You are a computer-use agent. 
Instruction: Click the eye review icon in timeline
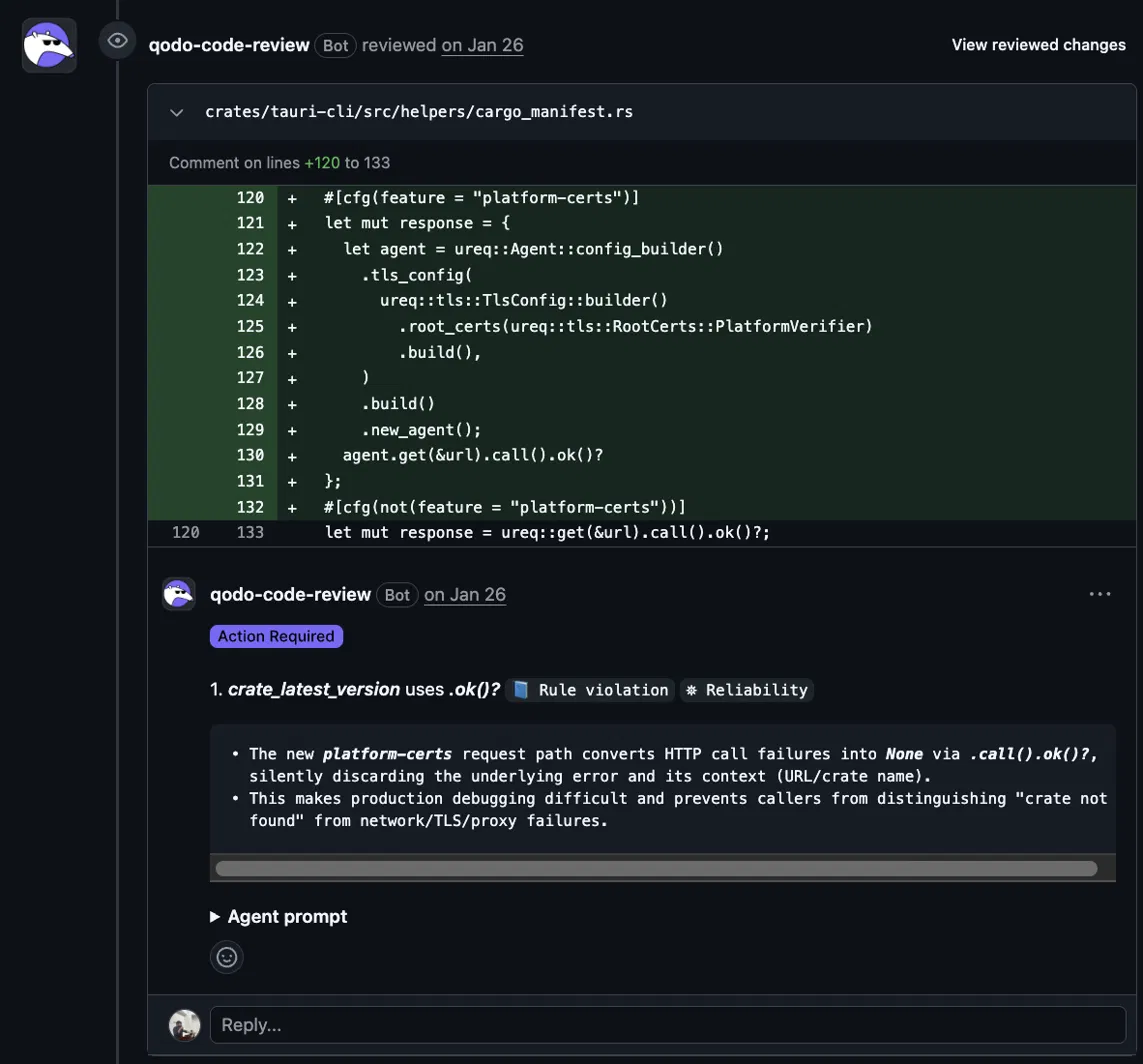coord(117,41)
